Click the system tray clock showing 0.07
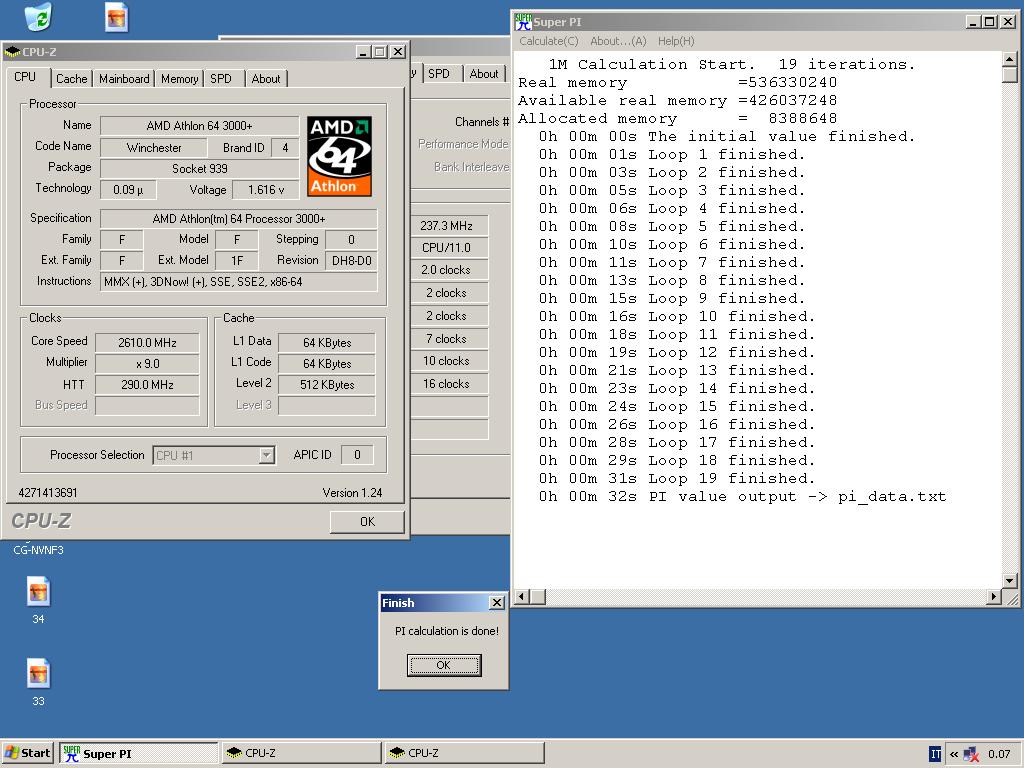The image size is (1024, 768). [999, 754]
